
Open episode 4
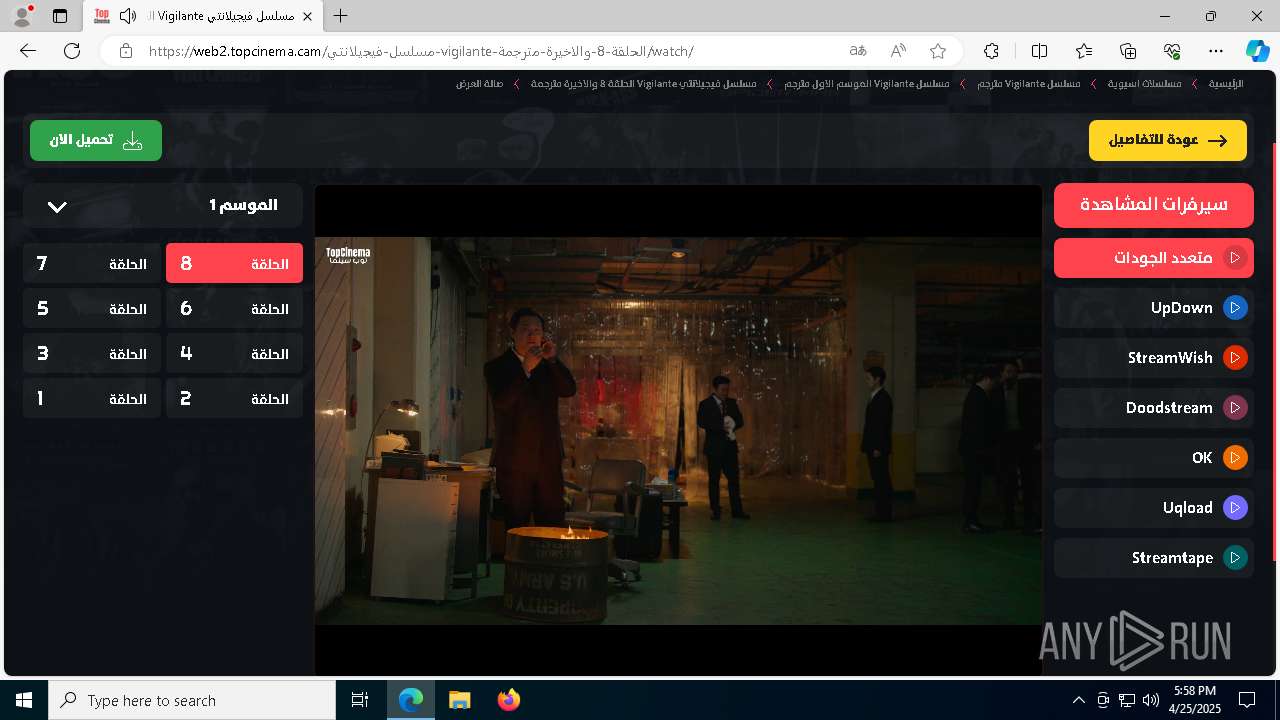234,354
